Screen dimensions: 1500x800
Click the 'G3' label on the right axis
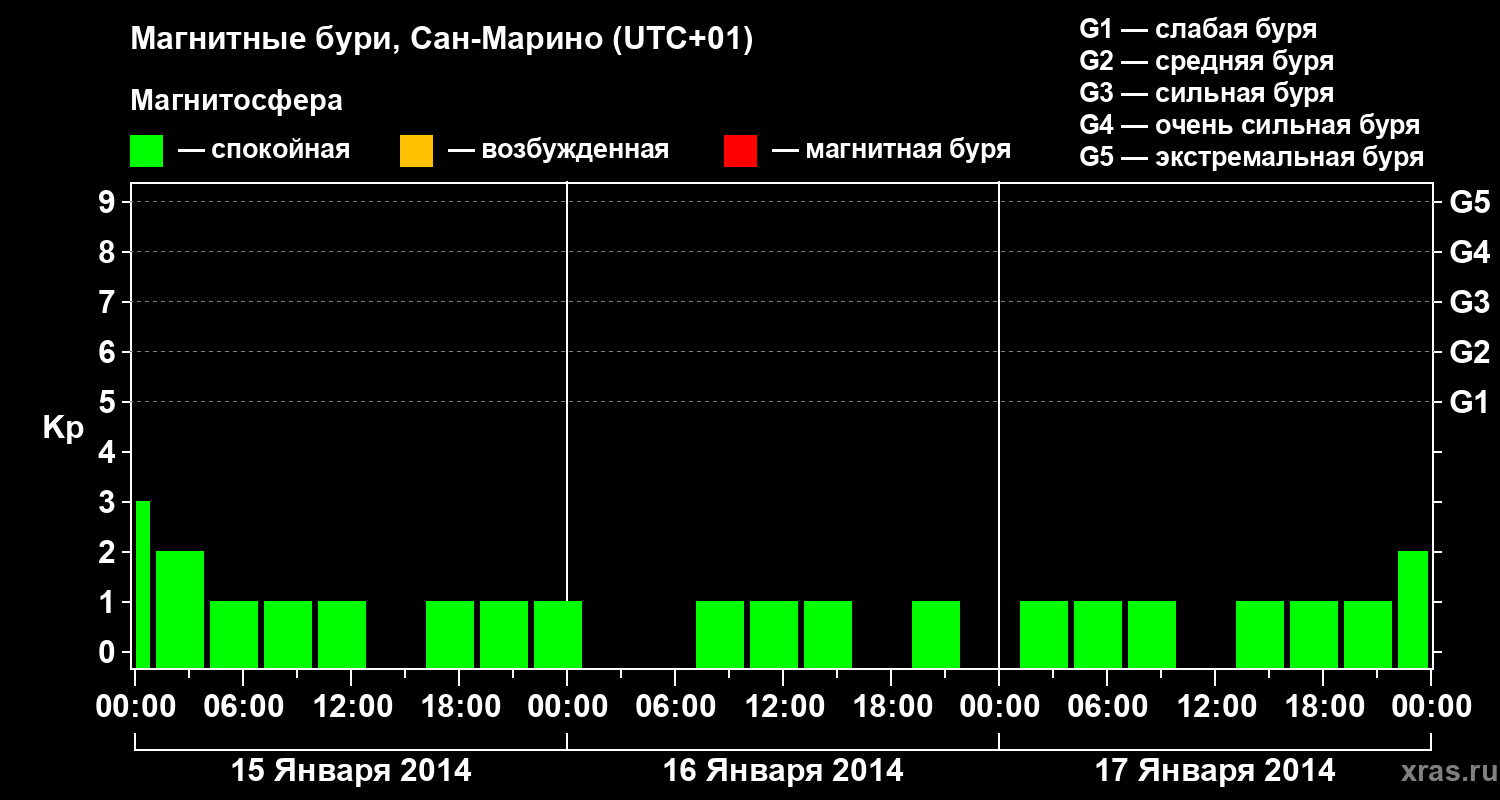pyautogui.click(x=1469, y=302)
